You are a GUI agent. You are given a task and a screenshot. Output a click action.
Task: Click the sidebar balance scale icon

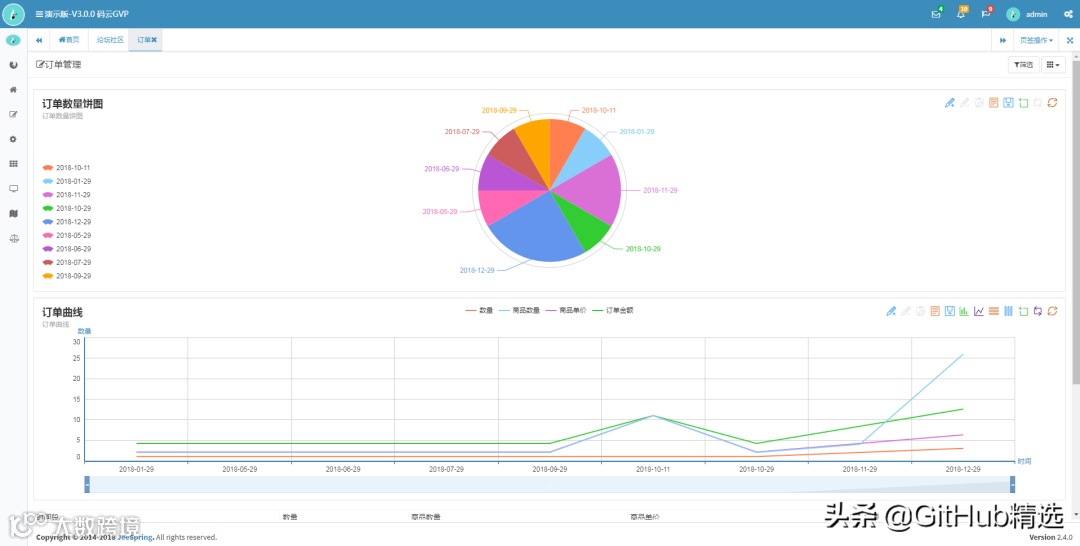tap(13, 238)
